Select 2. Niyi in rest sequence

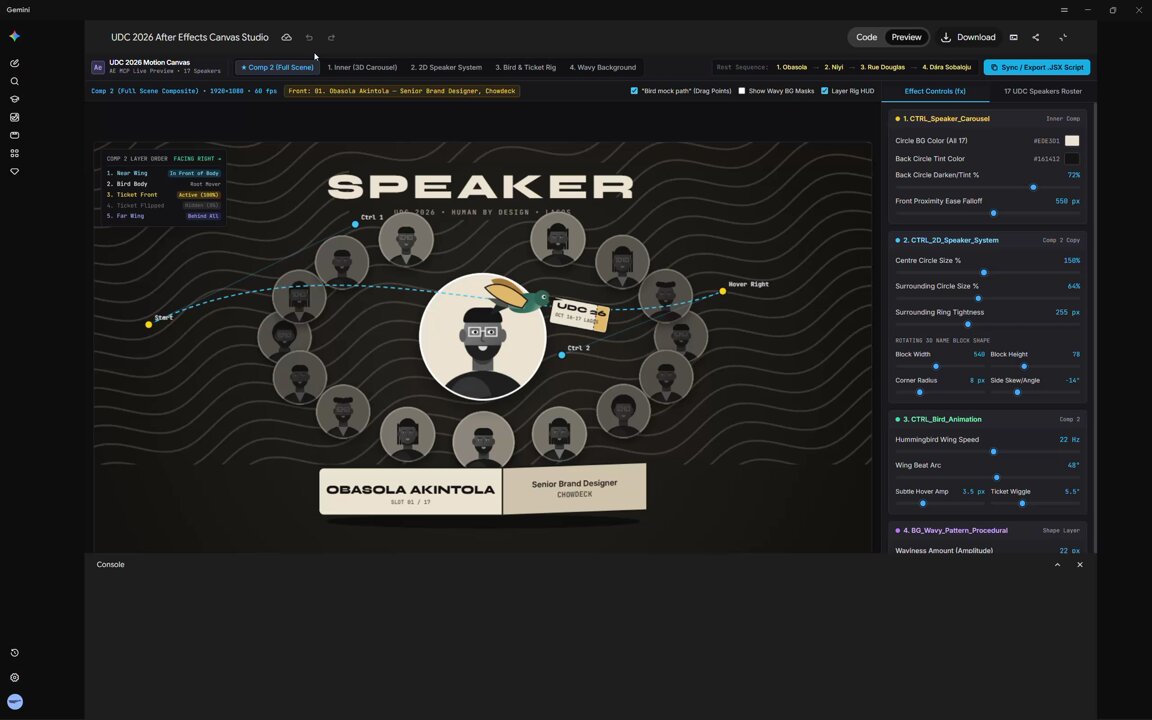(833, 68)
